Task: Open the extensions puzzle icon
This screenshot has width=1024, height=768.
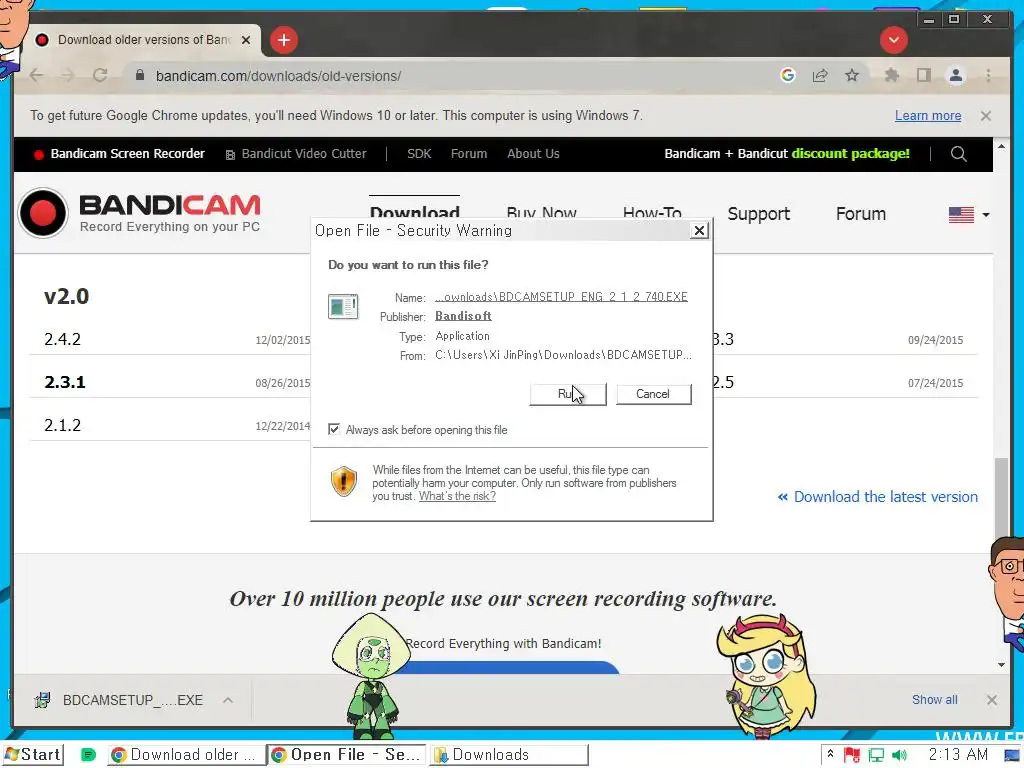Action: [x=891, y=76]
